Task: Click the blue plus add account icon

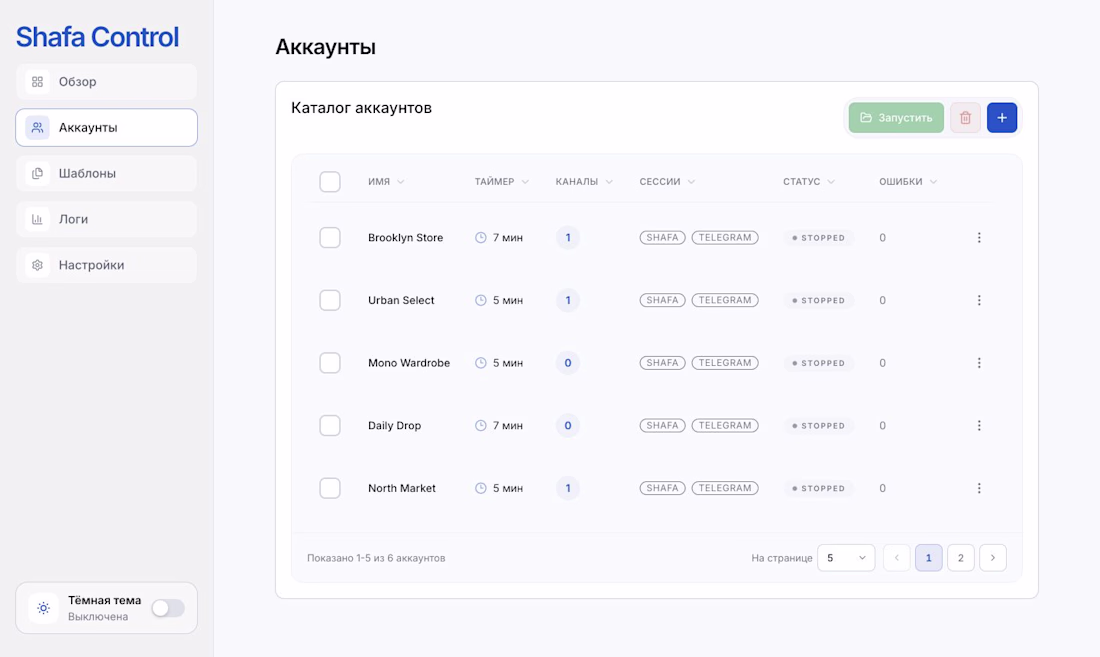Action: pos(1002,118)
